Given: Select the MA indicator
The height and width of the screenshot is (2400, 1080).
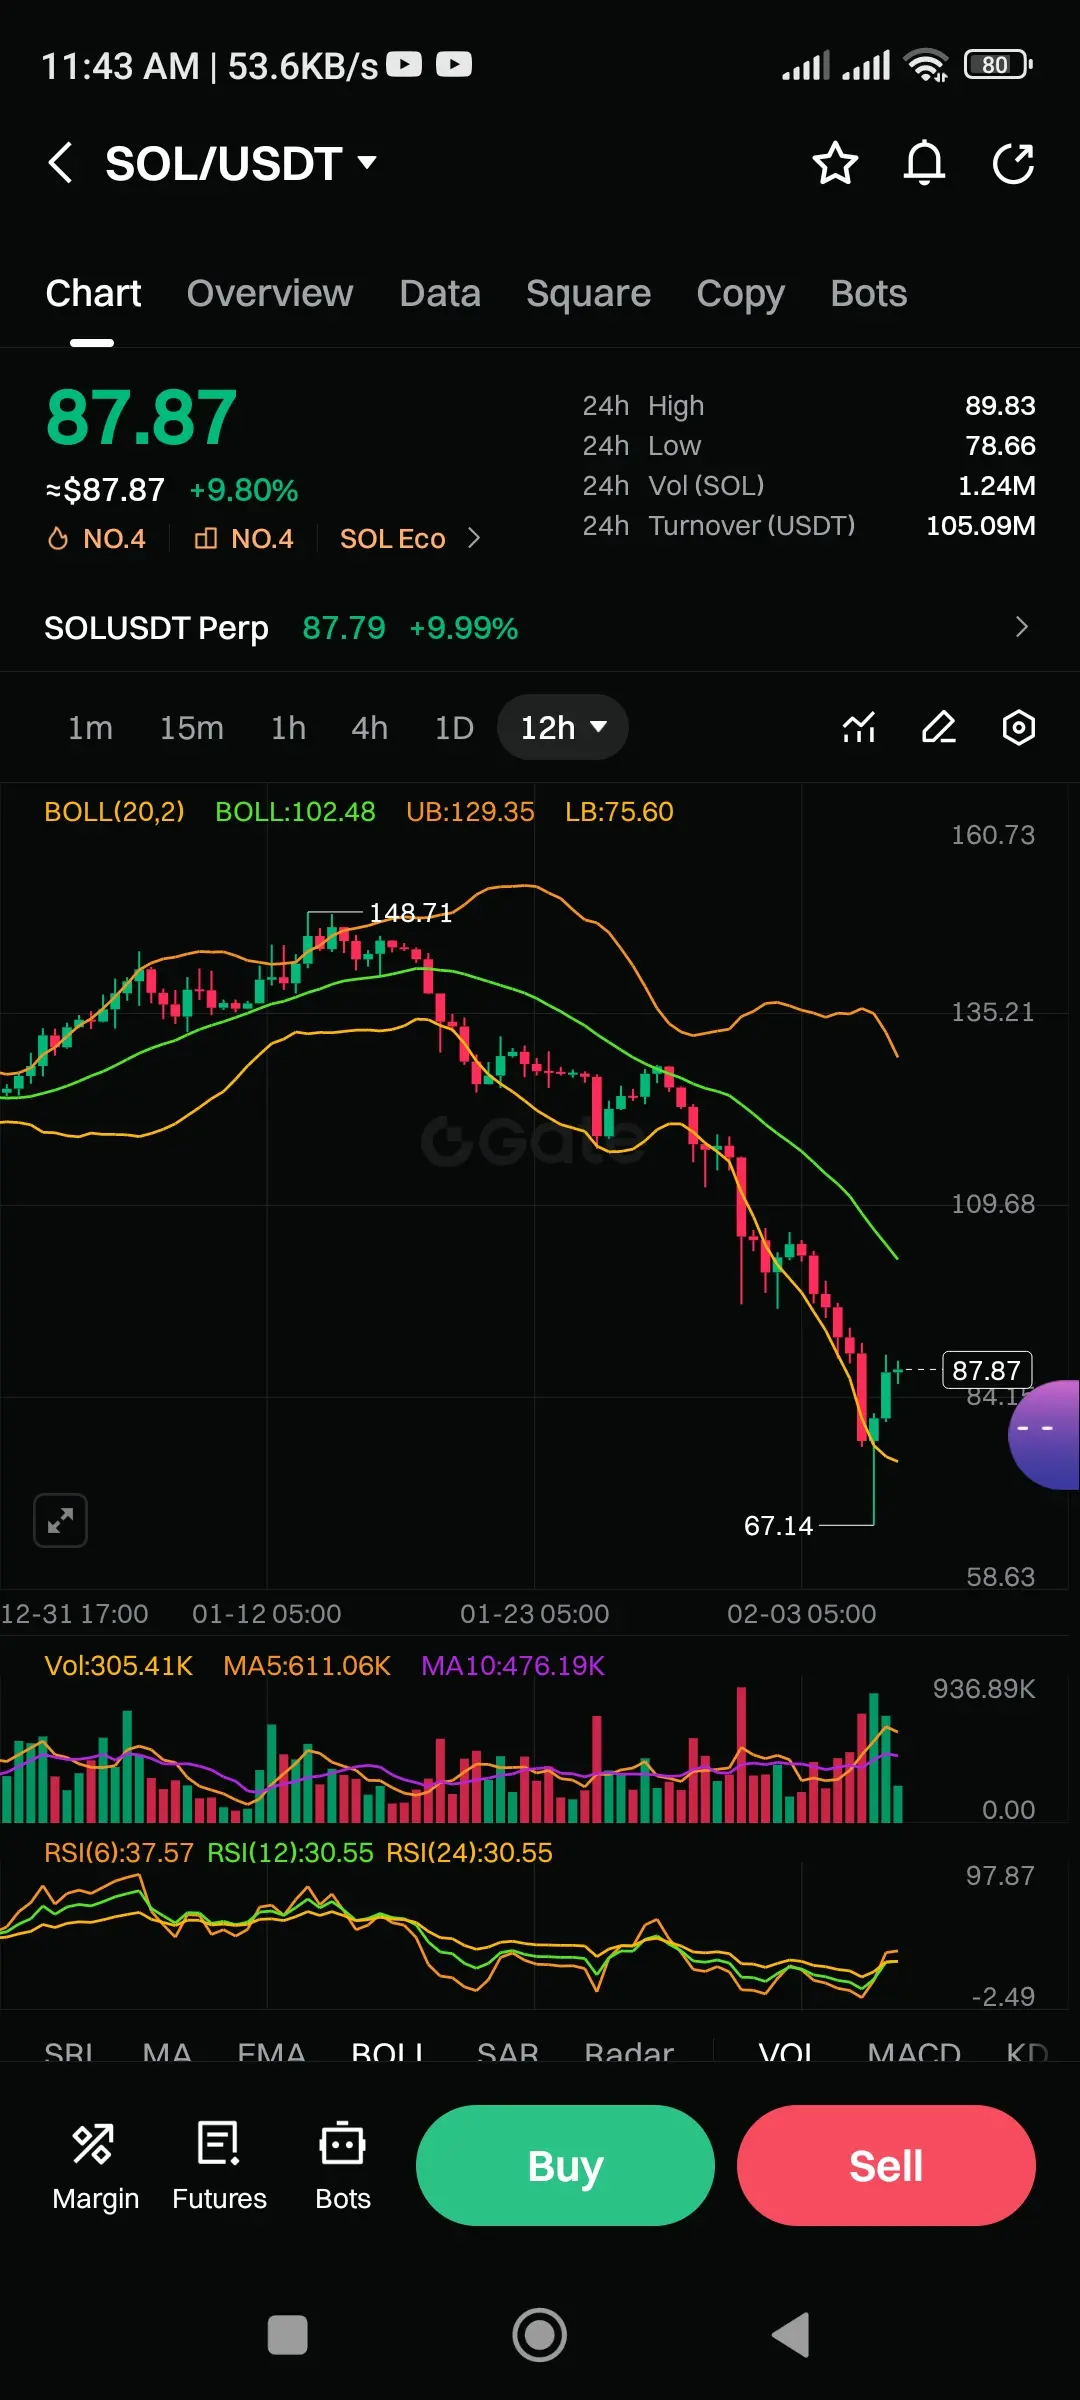Looking at the screenshot, I should [167, 2054].
